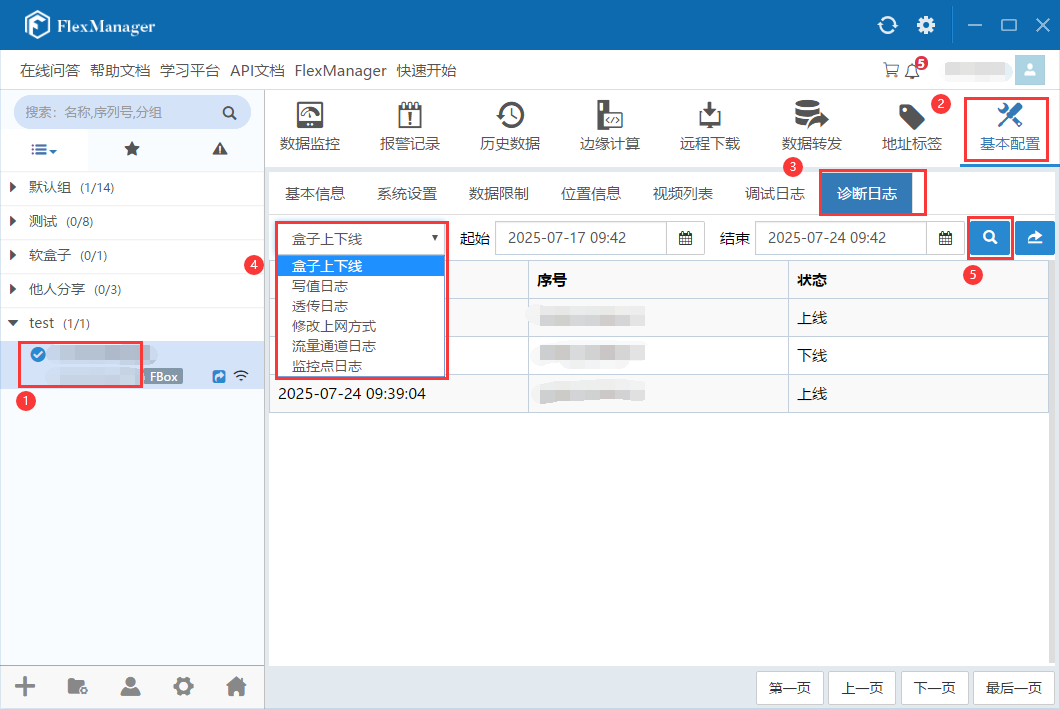Collapse the test group
1060x709 pixels.
14,324
